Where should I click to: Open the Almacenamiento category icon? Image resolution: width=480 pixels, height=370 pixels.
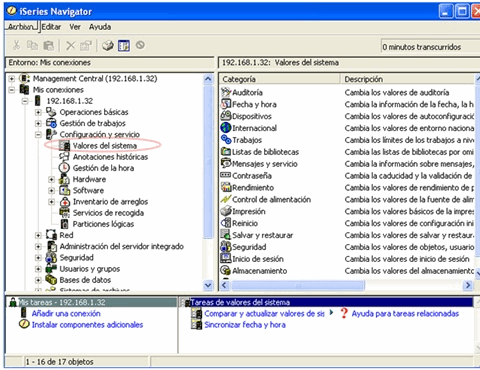[x=226, y=270]
